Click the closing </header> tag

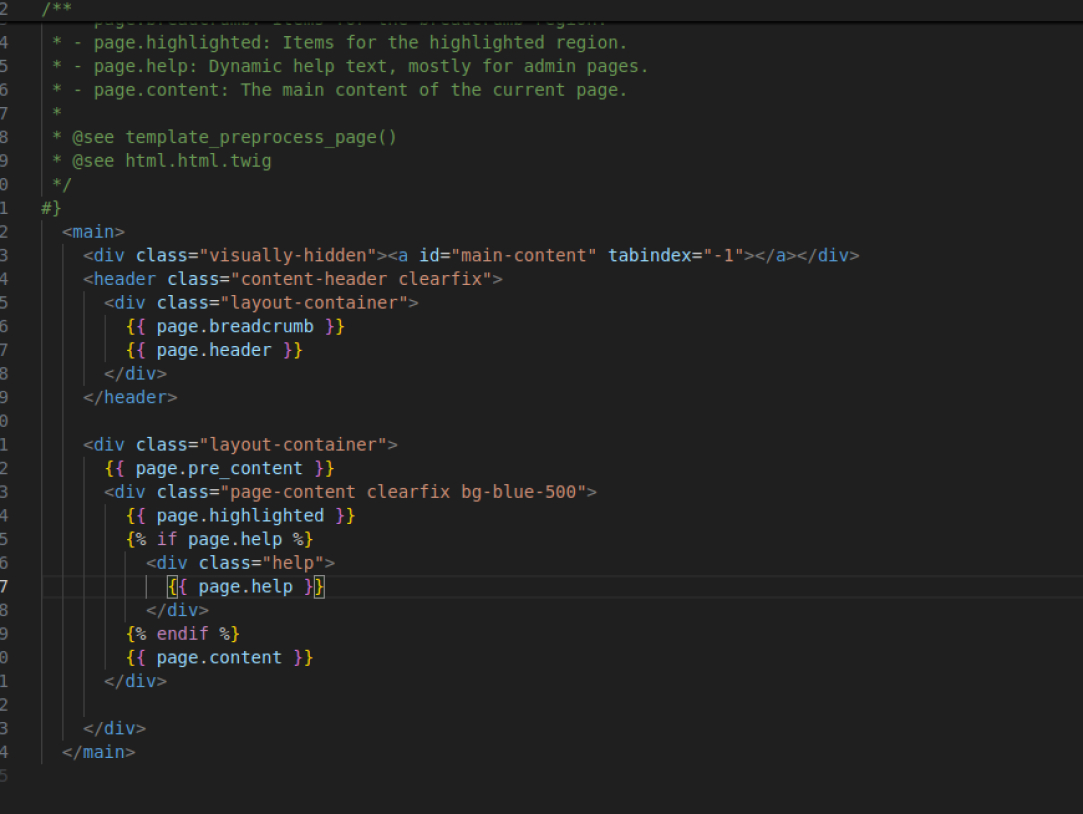click(x=130, y=397)
